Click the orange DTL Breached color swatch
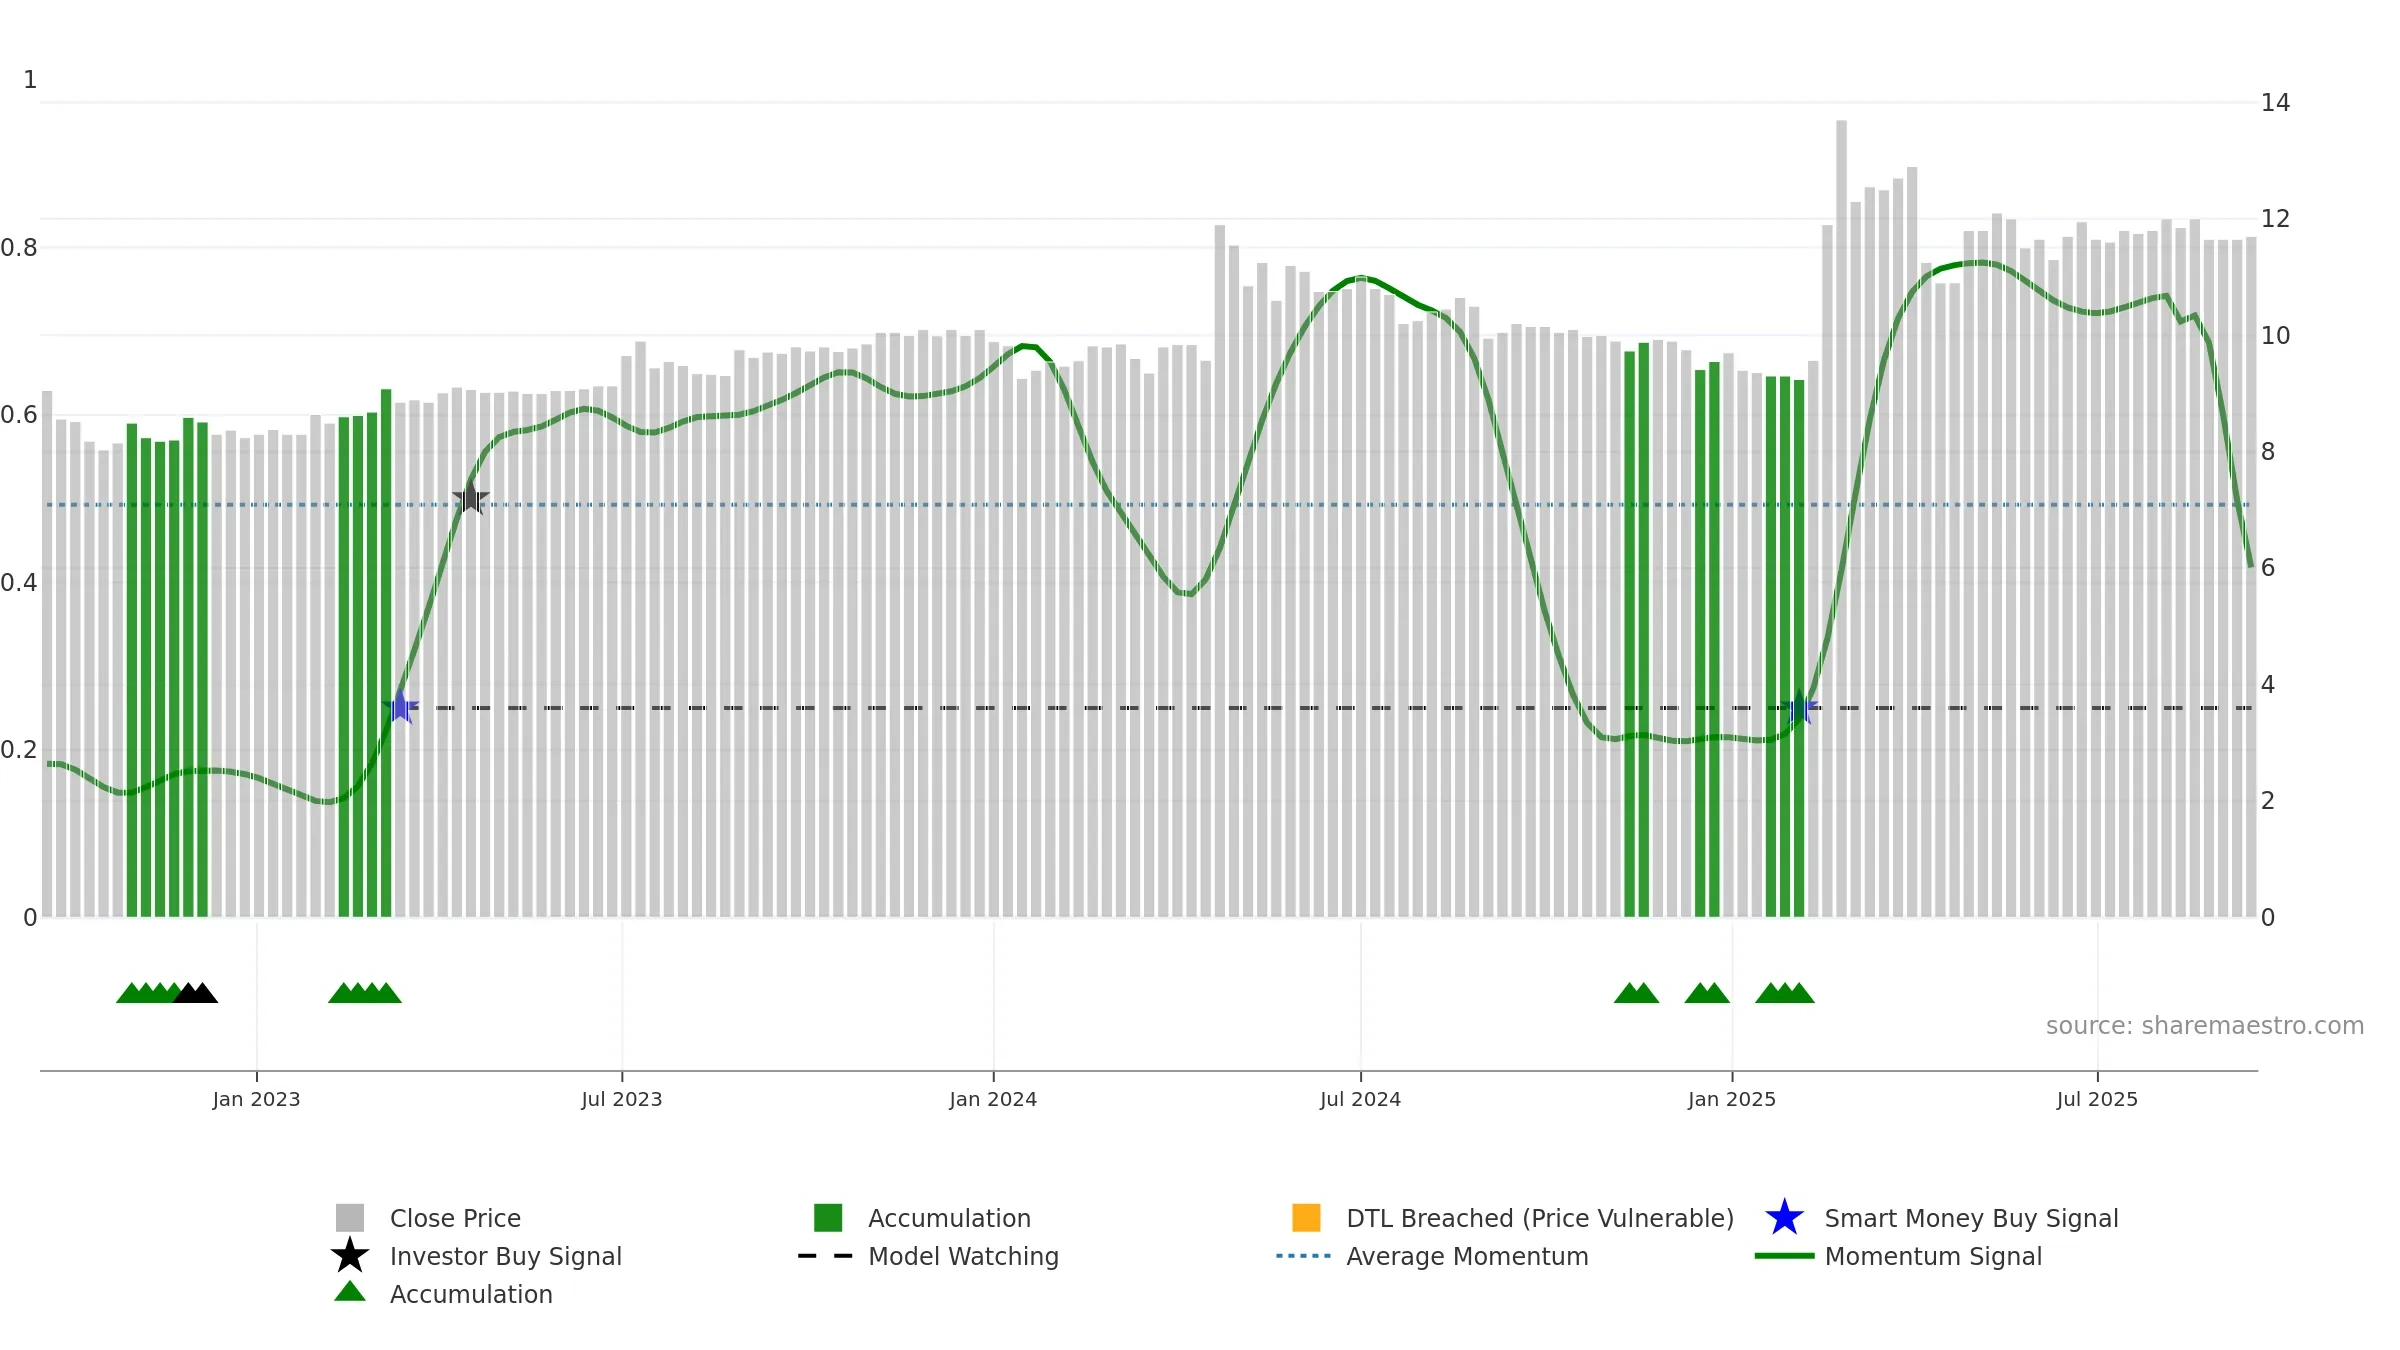 (x=1306, y=1217)
